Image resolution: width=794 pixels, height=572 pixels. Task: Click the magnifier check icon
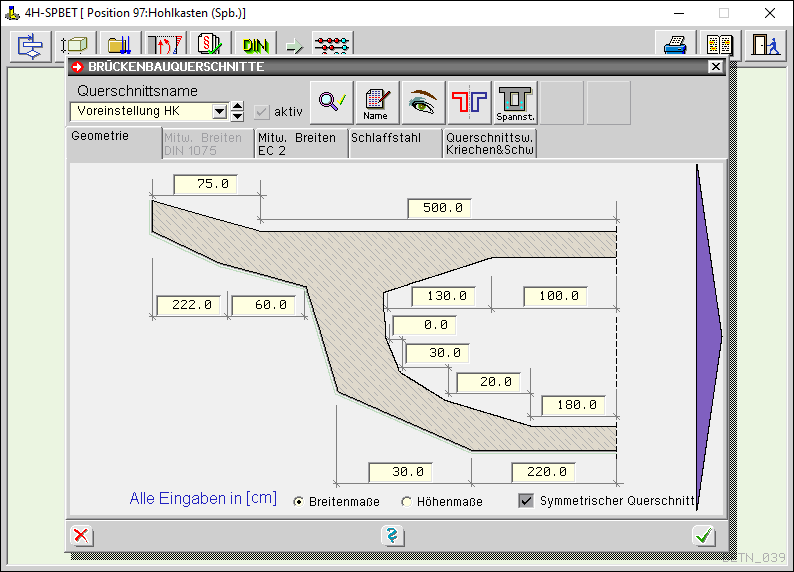[x=331, y=102]
